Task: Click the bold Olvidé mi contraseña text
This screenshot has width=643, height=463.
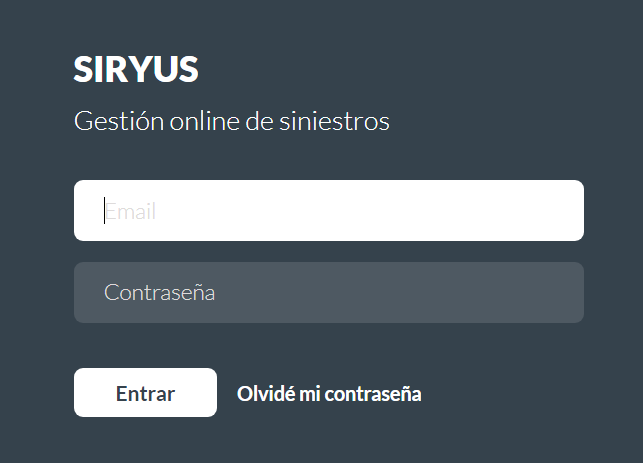Action: [329, 394]
